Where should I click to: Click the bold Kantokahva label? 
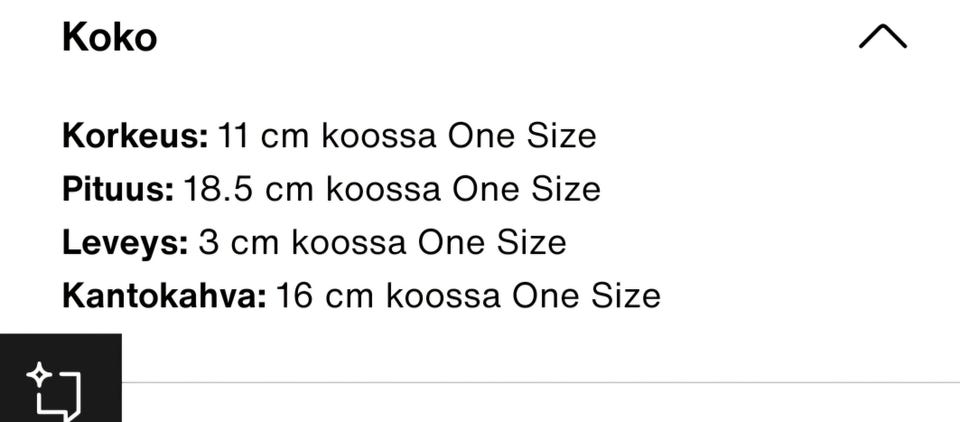point(164,296)
